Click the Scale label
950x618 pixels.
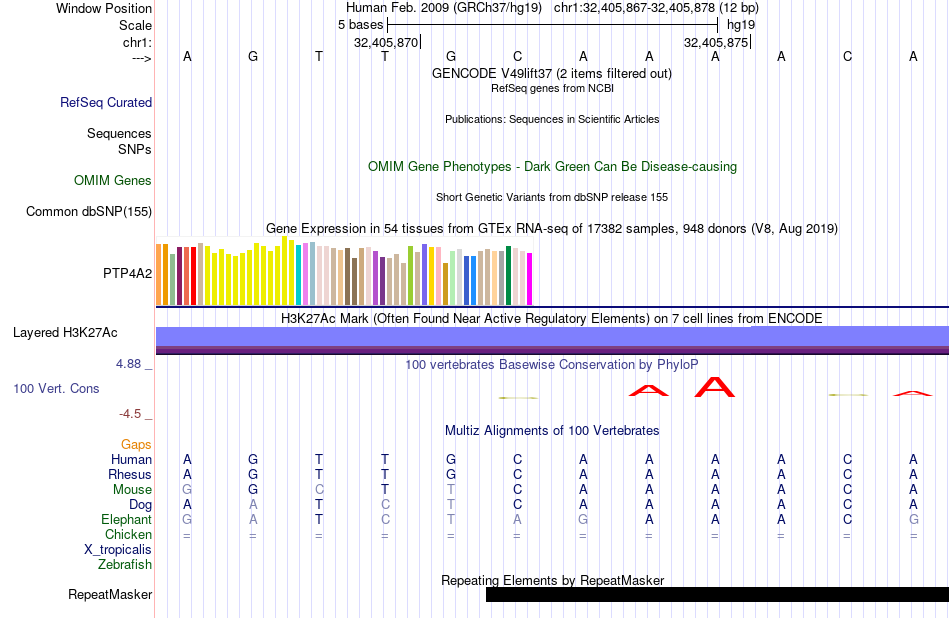[x=135, y=25]
